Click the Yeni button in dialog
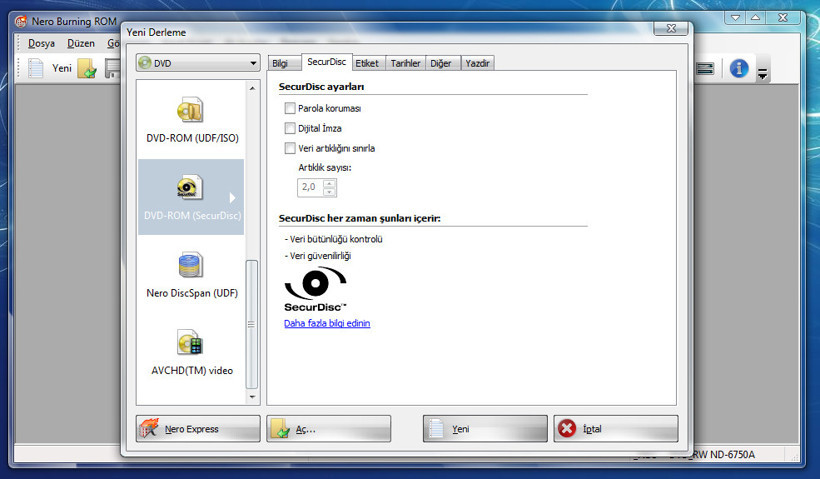This screenshot has height=479, width=820. 485,429
